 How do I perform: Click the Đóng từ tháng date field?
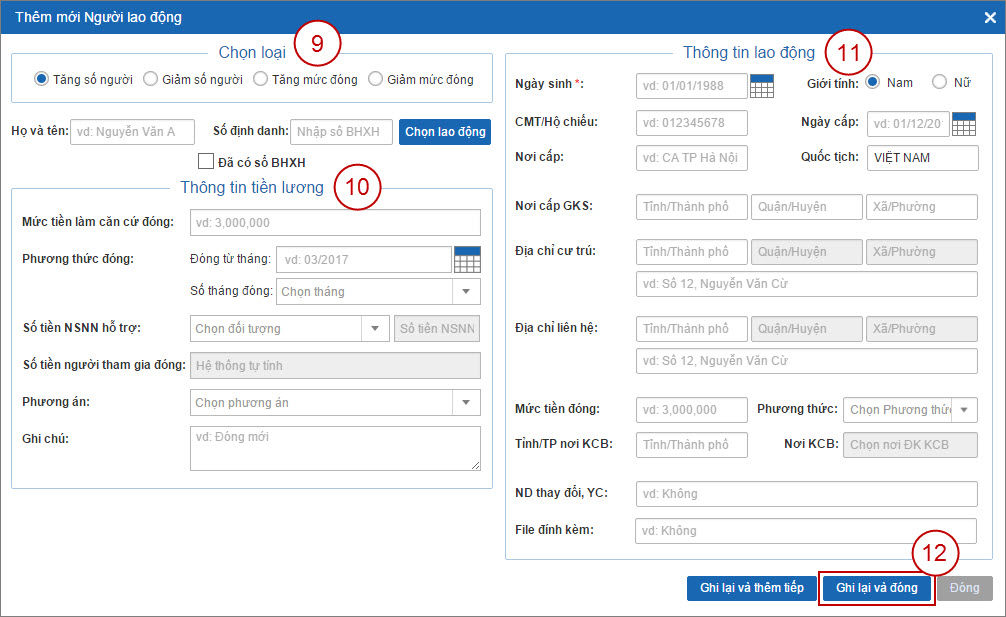point(364,260)
